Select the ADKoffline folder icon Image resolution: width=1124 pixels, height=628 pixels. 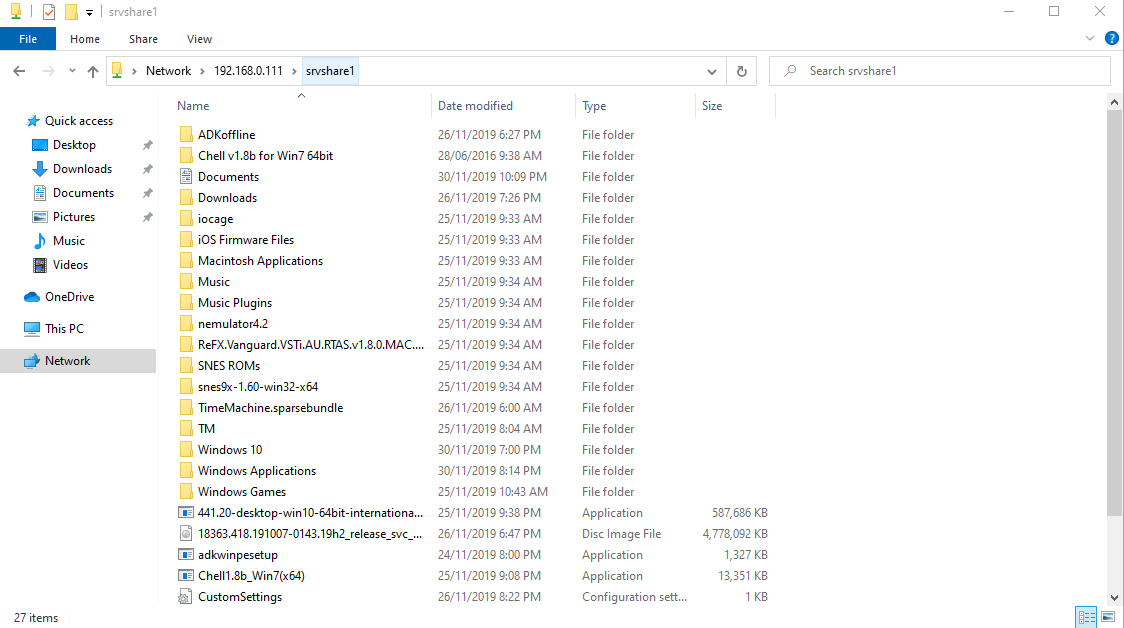[x=186, y=135]
